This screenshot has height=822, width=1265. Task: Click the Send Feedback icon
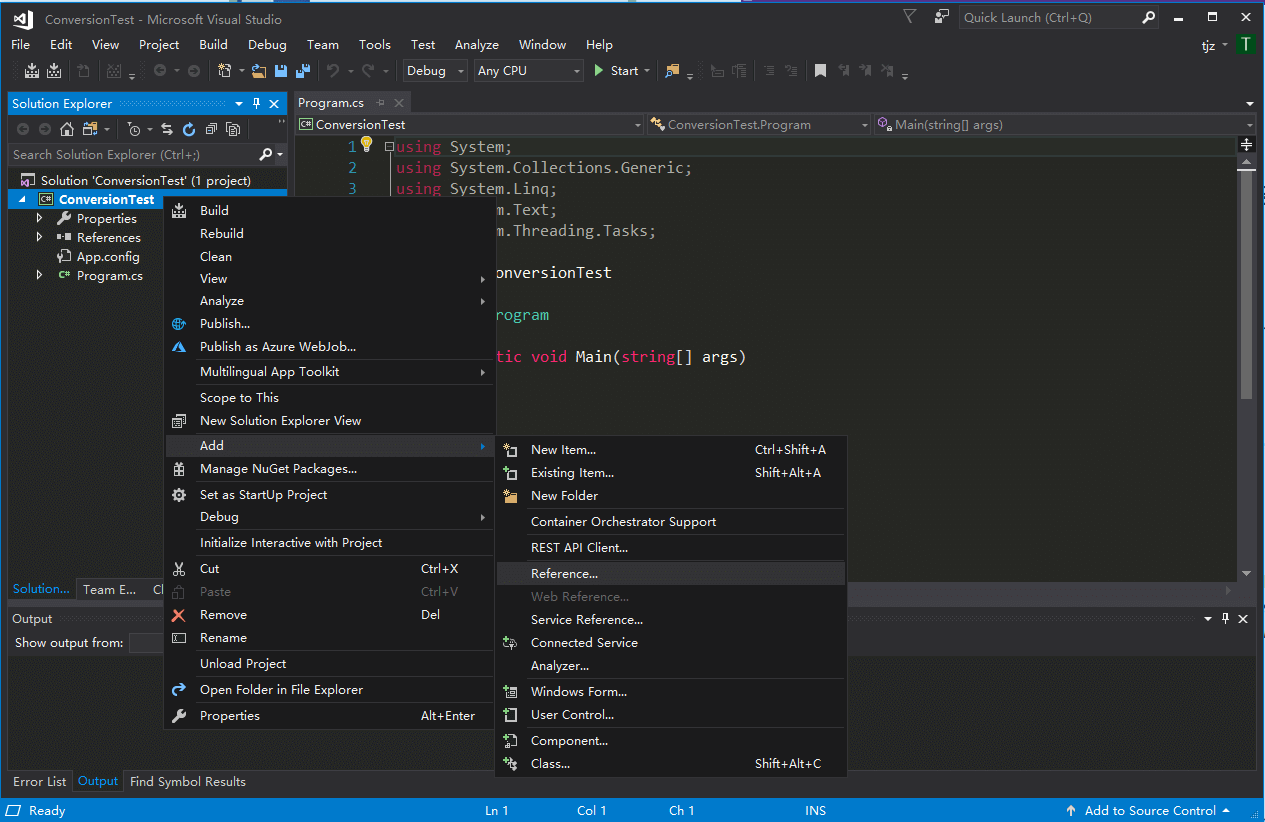click(941, 17)
